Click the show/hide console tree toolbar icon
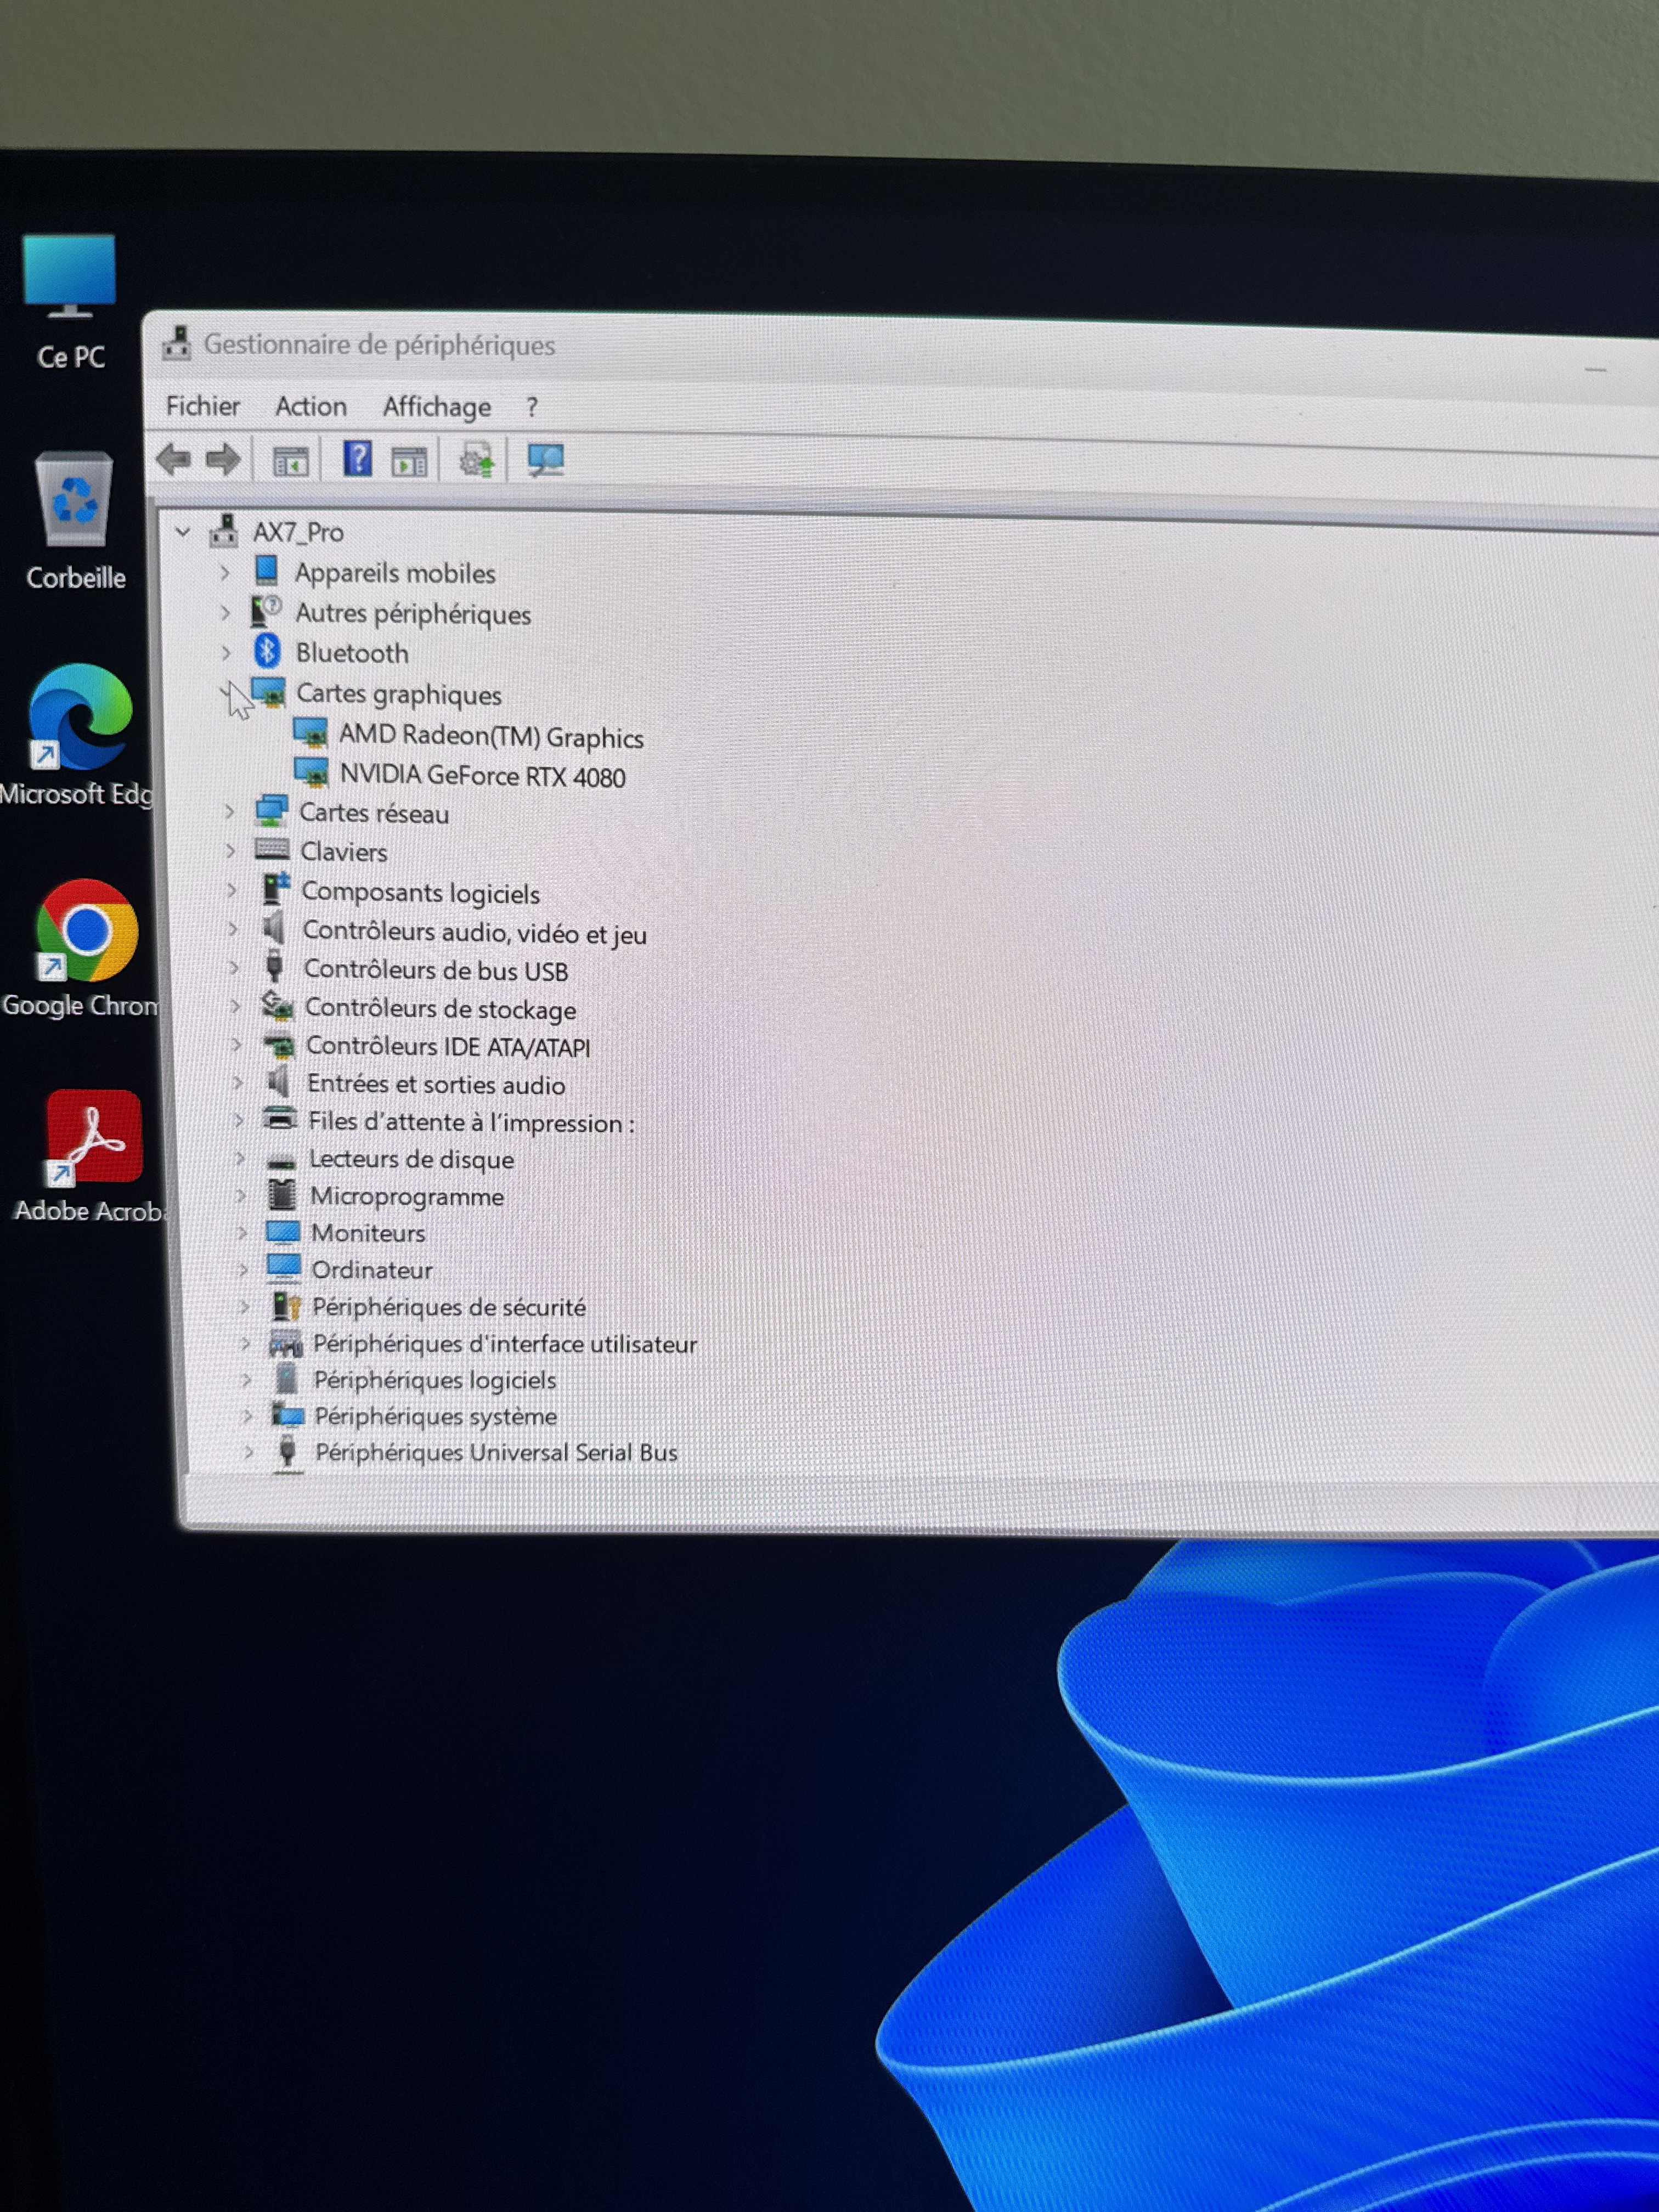Image resolution: width=1659 pixels, height=2212 pixels. (x=291, y=461)
